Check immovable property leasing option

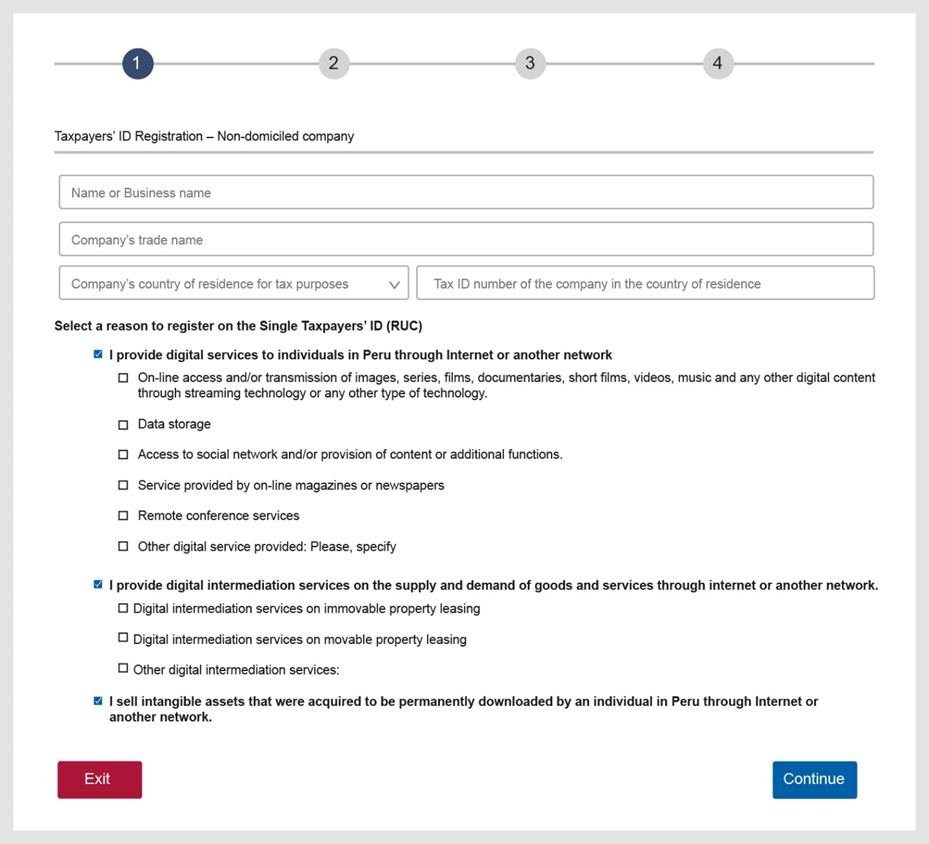(123, 608)
